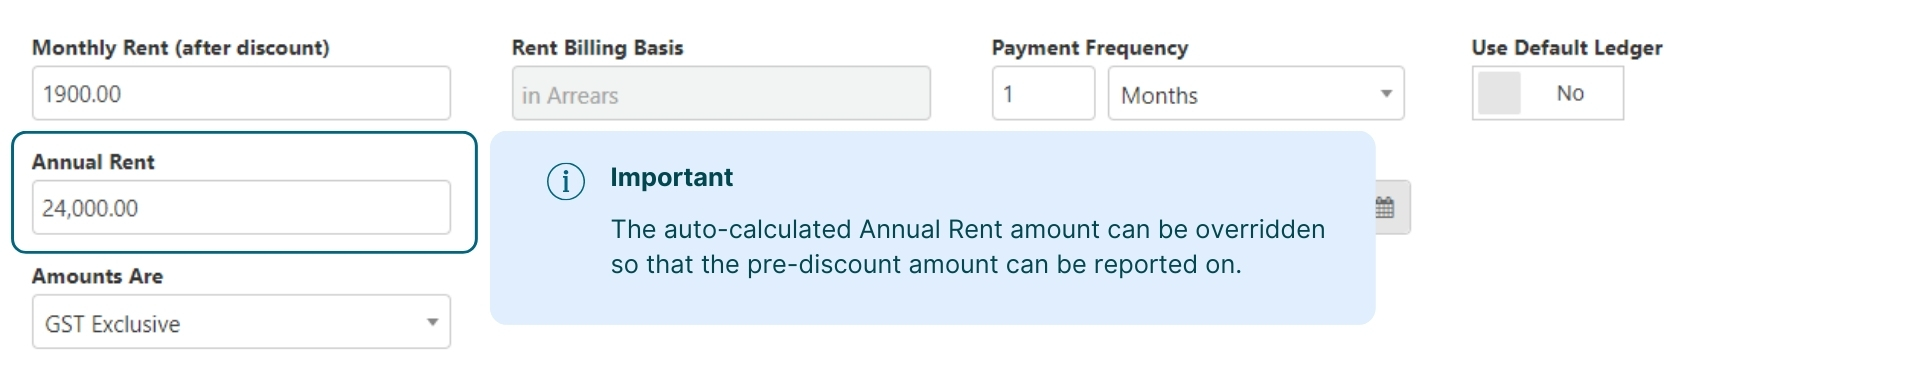This screenshot has height=375, width=1920.
Task: Click the Monthly Rent field showing 1900.00
Action: (x=241, y=94)
